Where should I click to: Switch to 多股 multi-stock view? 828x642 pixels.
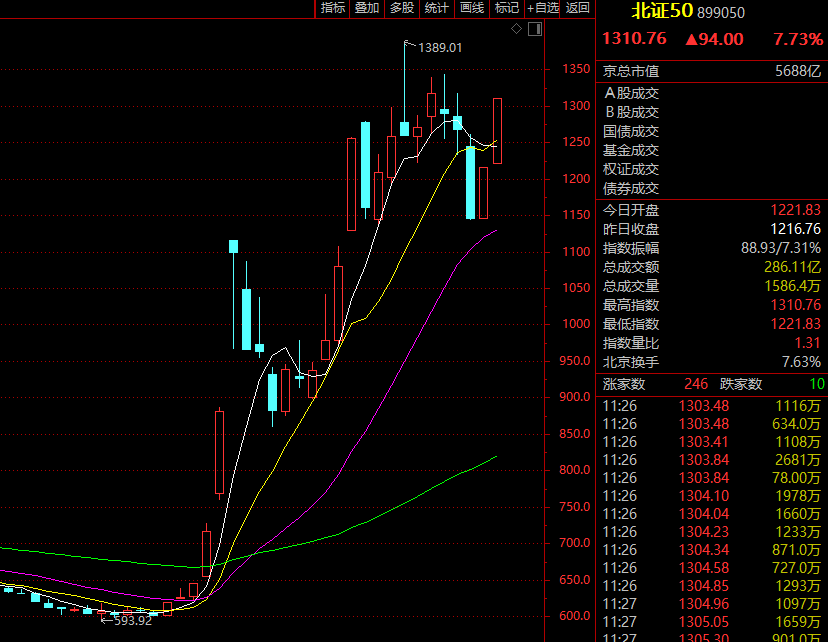pos(401,8)
